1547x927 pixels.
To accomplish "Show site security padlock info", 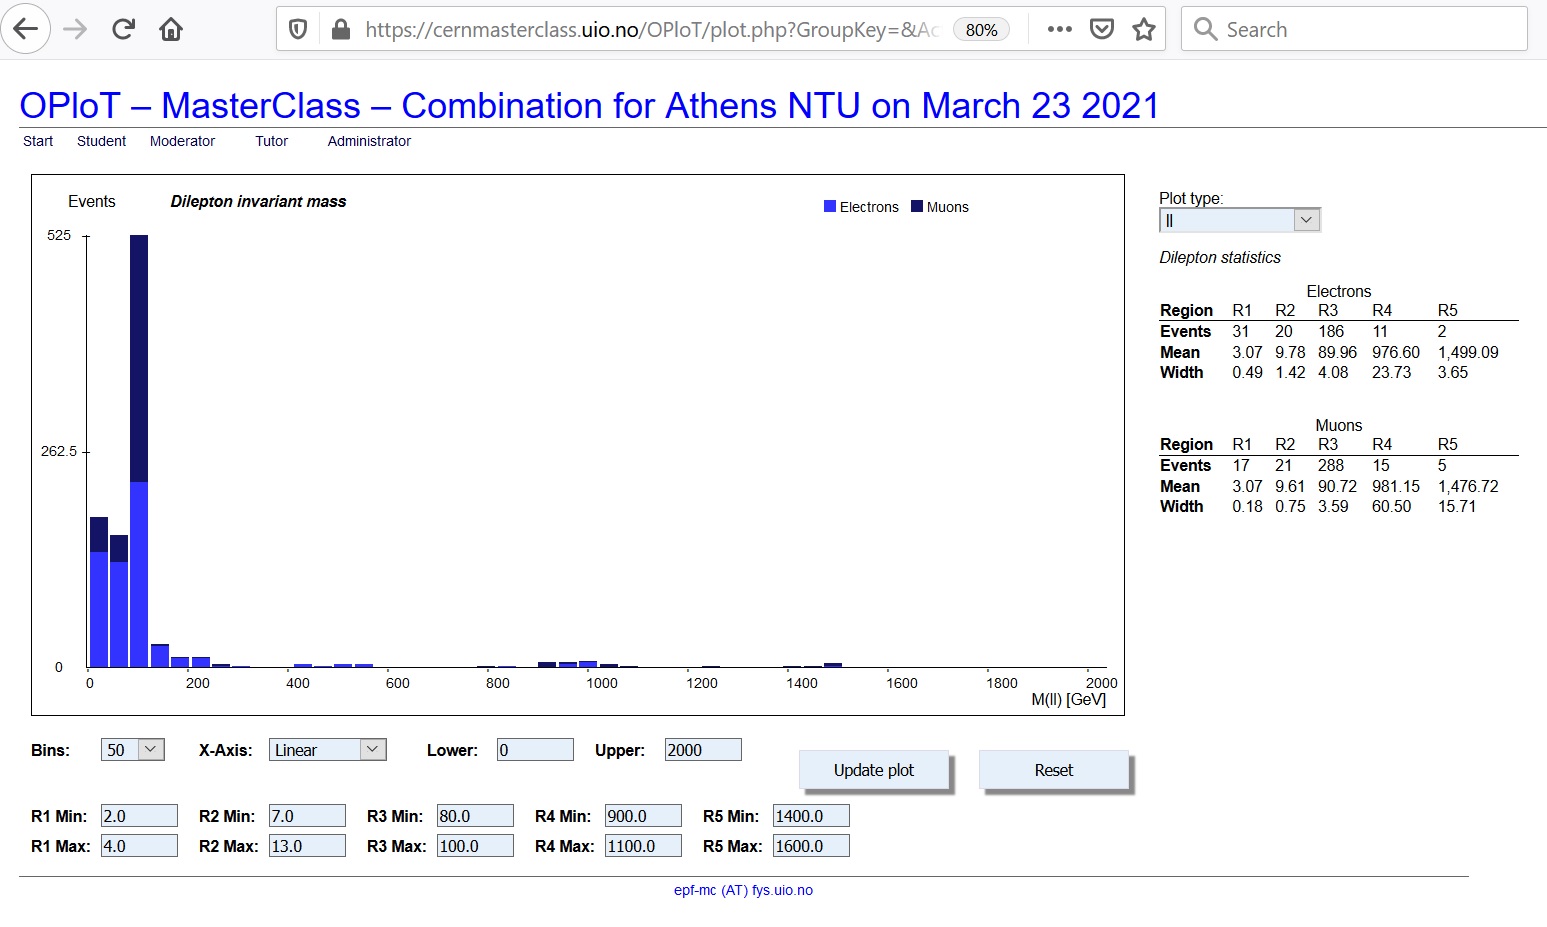I will coord(340,30).
